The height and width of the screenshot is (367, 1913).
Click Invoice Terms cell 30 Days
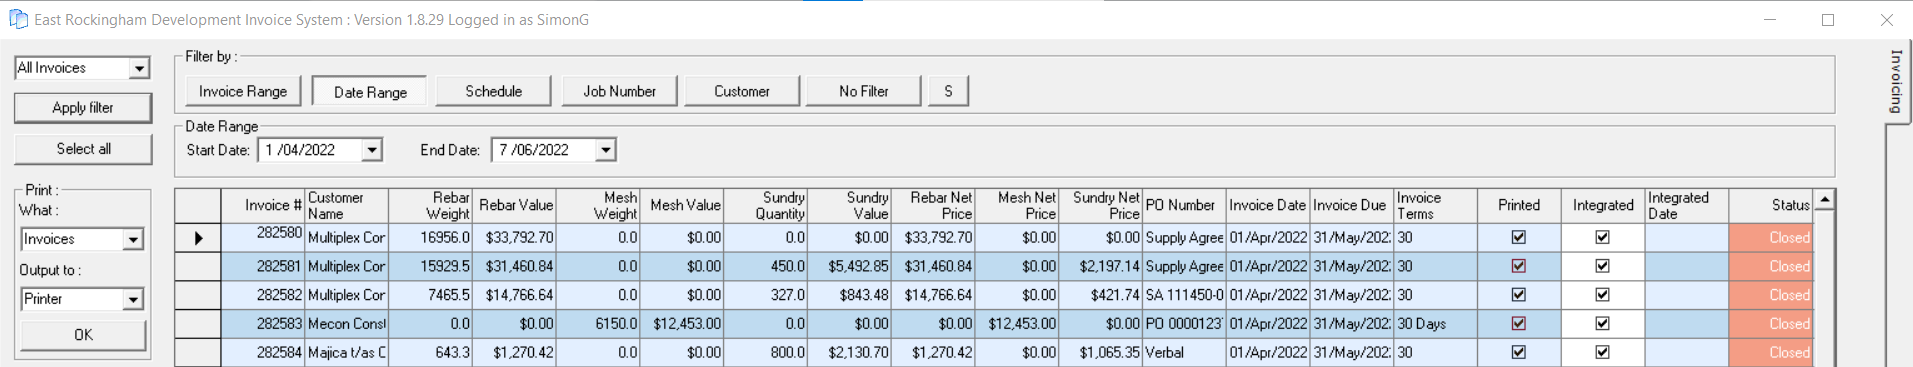tap(1436, 324)
